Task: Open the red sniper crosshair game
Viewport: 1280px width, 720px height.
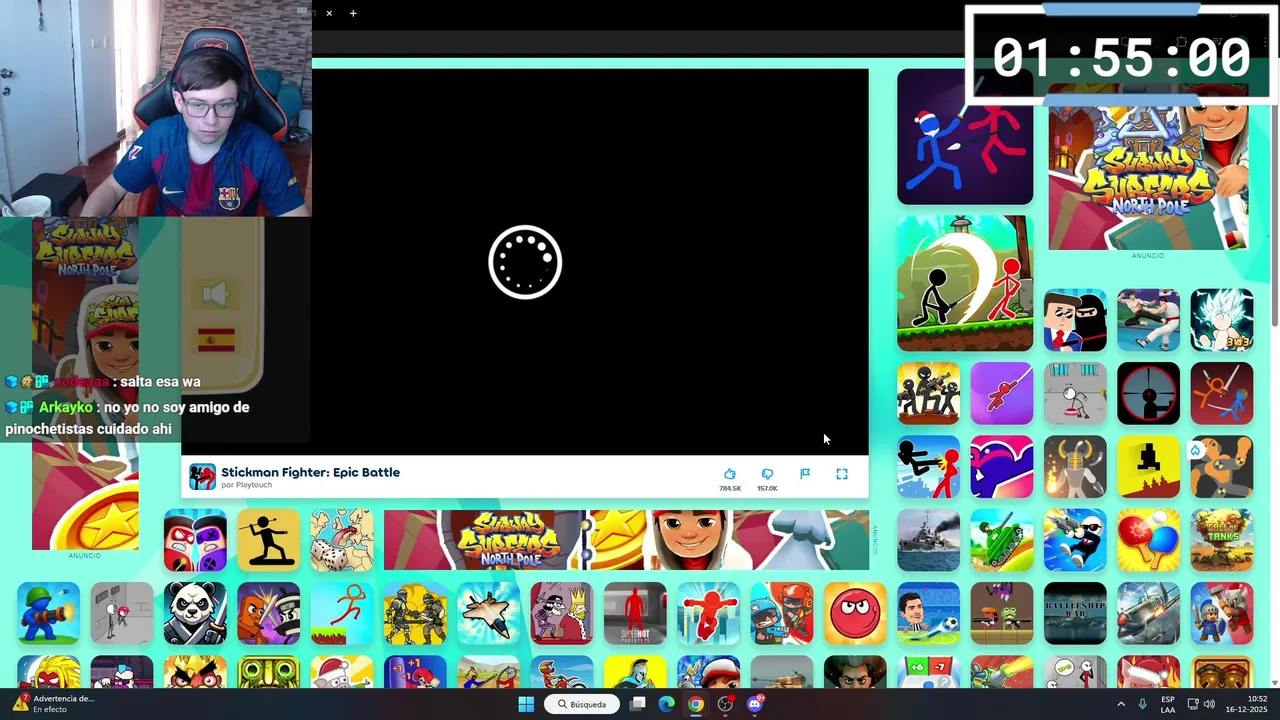Action: coord(1148,393)
